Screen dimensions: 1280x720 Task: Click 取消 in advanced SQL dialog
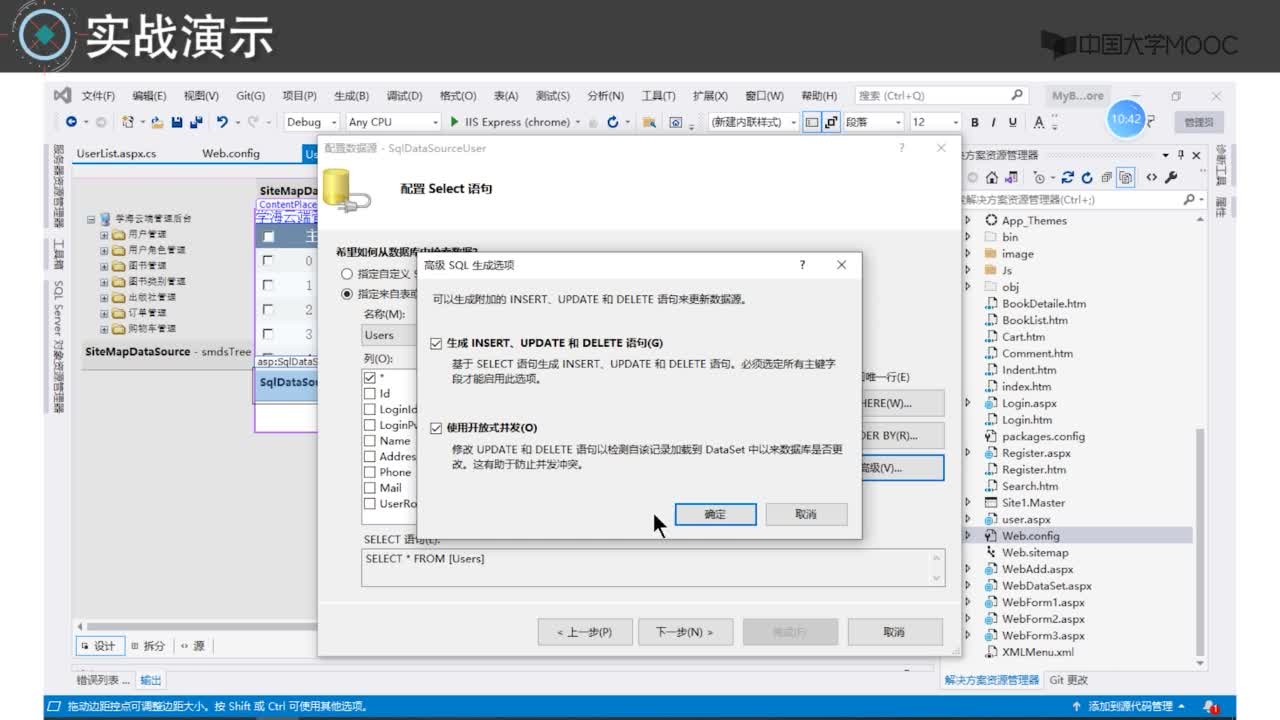[806, 514]
